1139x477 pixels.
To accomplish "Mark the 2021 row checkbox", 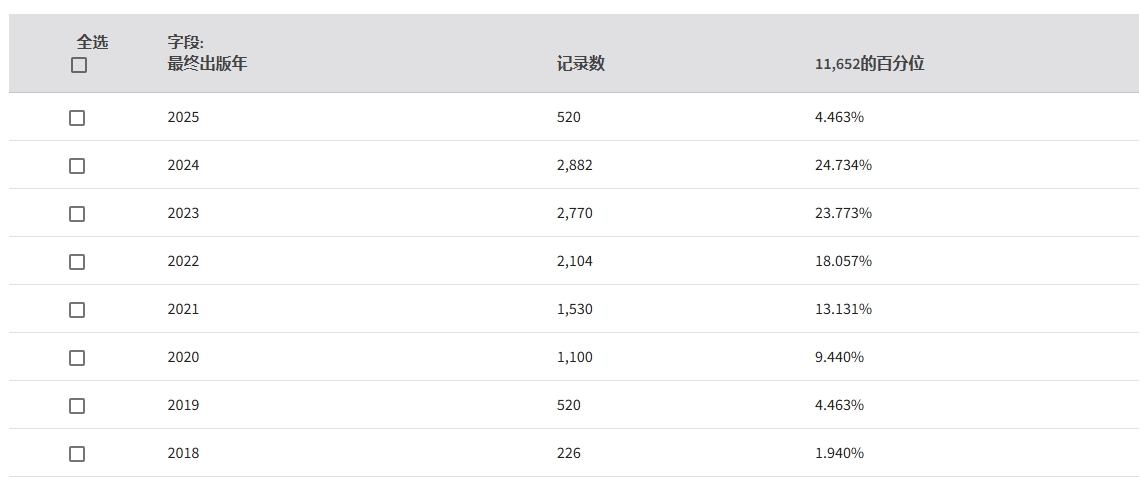I will 77,309.
